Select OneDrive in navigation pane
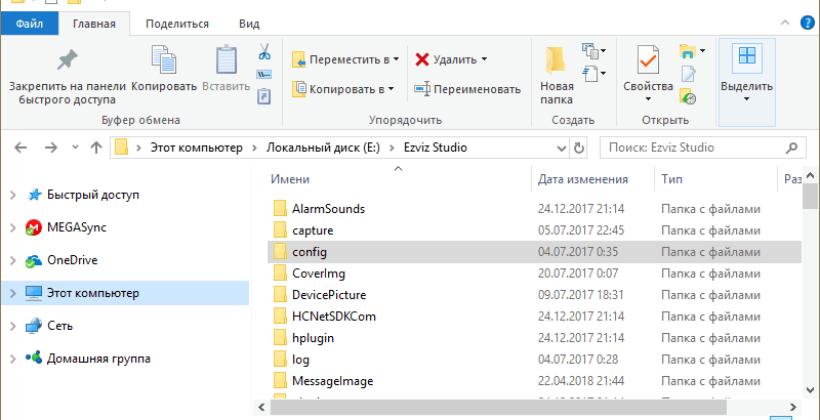 (61, 260)
